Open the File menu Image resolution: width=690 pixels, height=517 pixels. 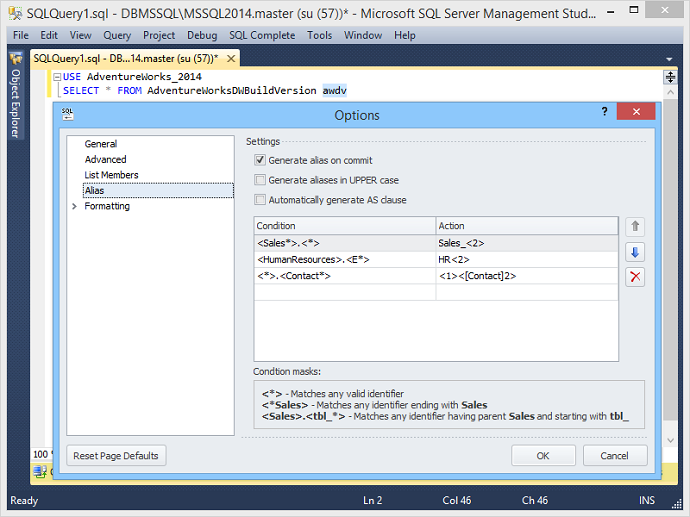(x=21, y=35)
